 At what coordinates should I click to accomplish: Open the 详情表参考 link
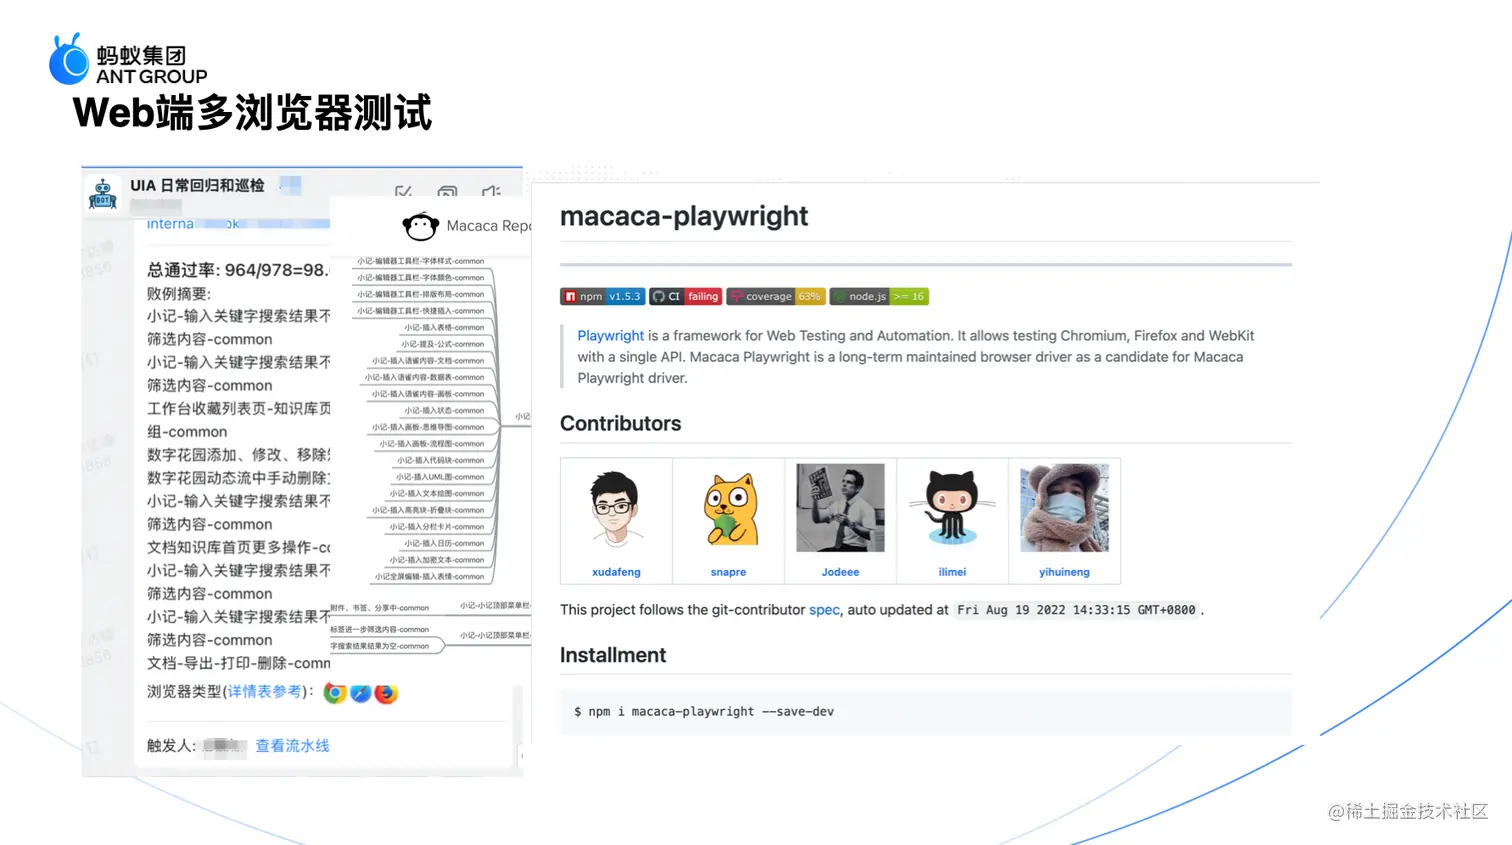tap(264, 692)
